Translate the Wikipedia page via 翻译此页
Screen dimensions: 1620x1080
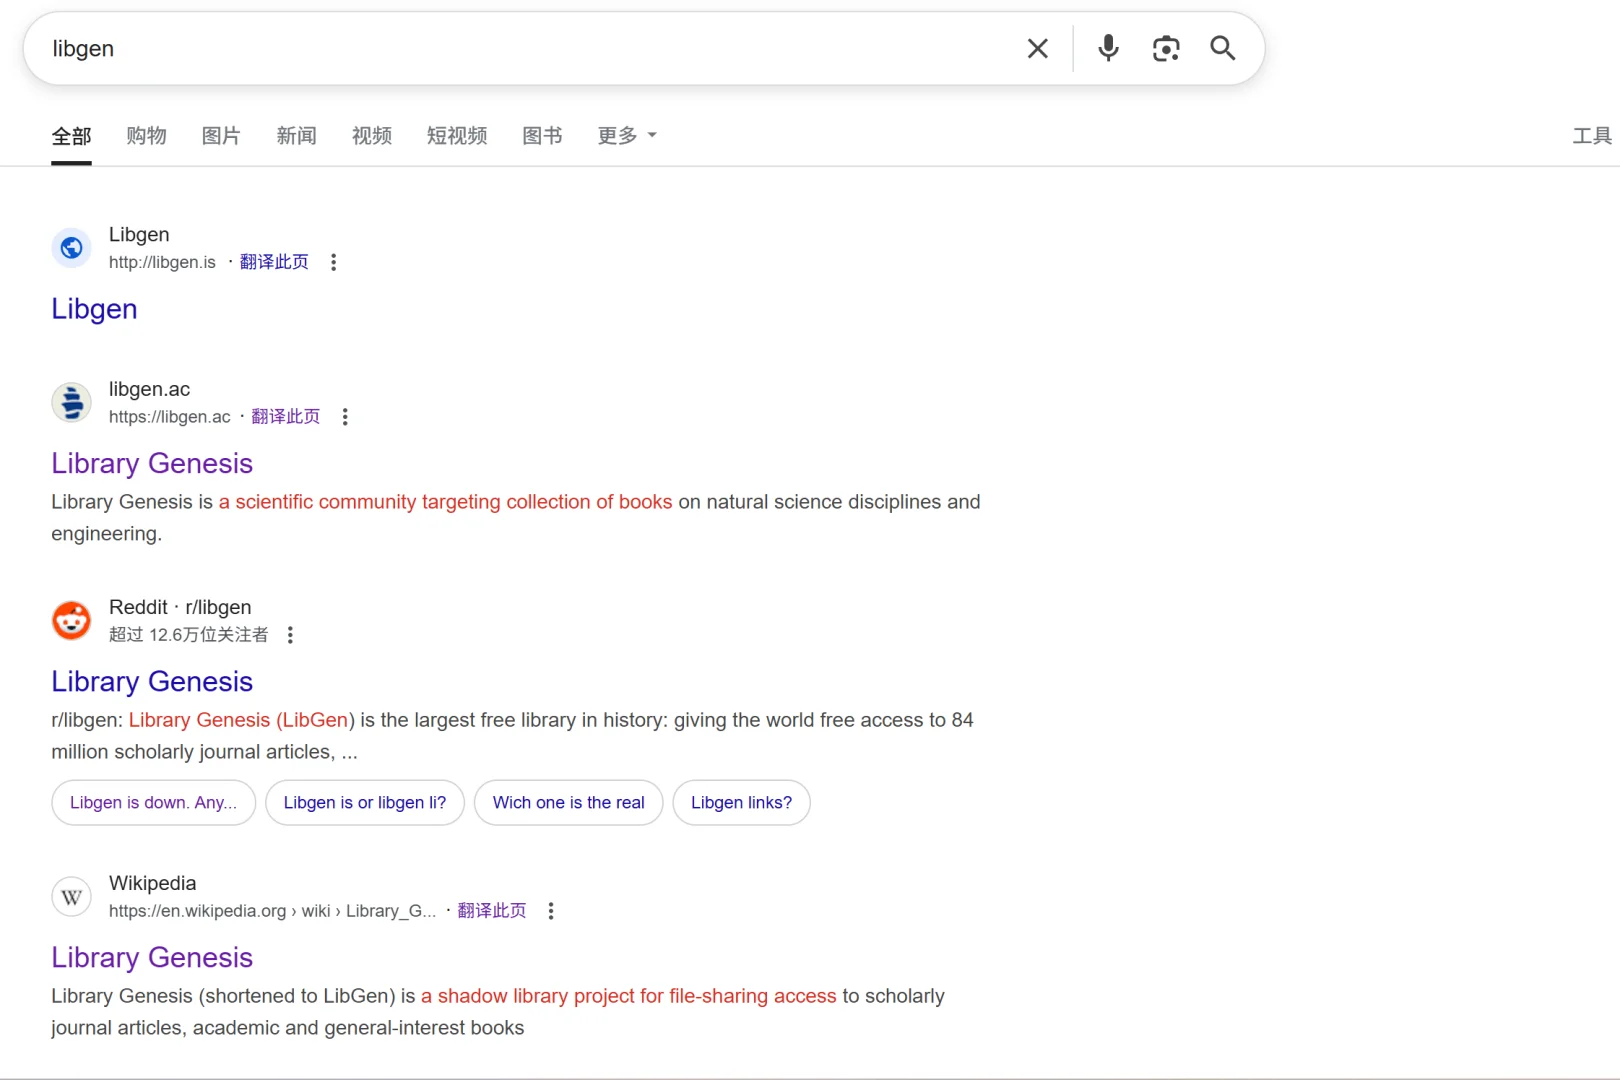point(491,911)
